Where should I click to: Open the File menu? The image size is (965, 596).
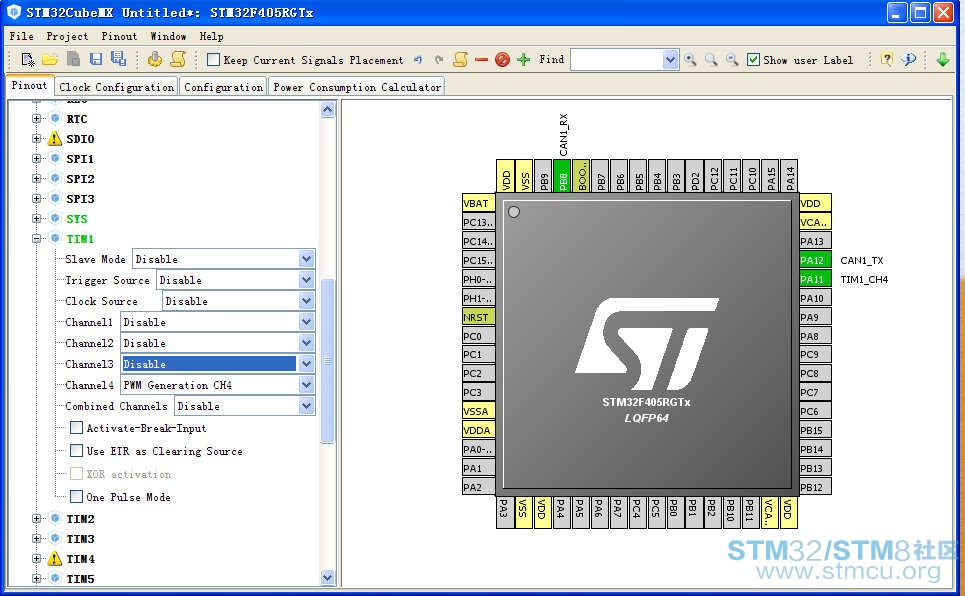coord(22,36)
